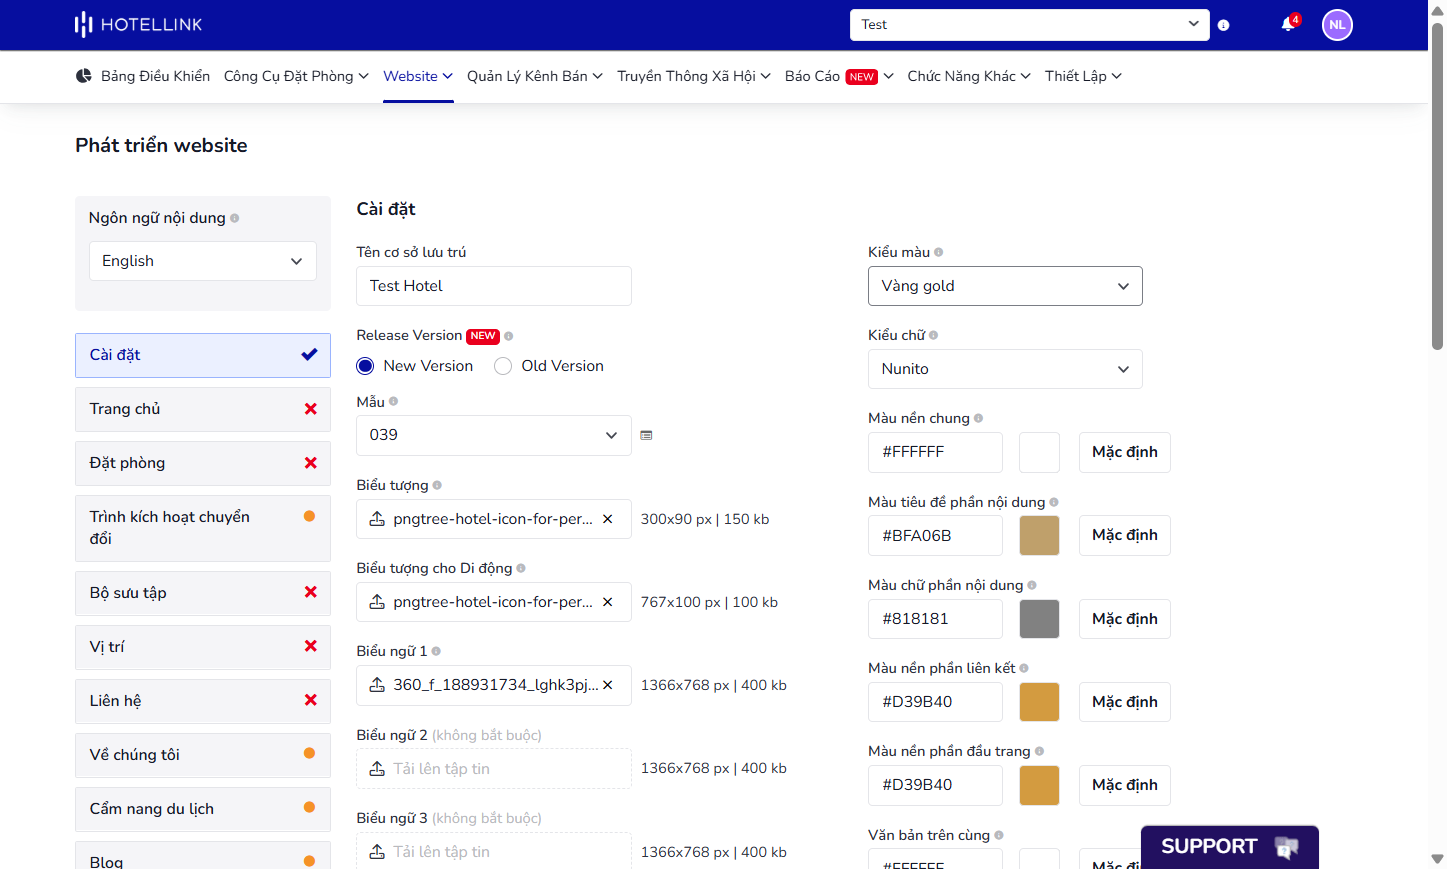This screenshot has width=1447, height=869.
Task: Open the Vị trí section
Action: point(203,647)
